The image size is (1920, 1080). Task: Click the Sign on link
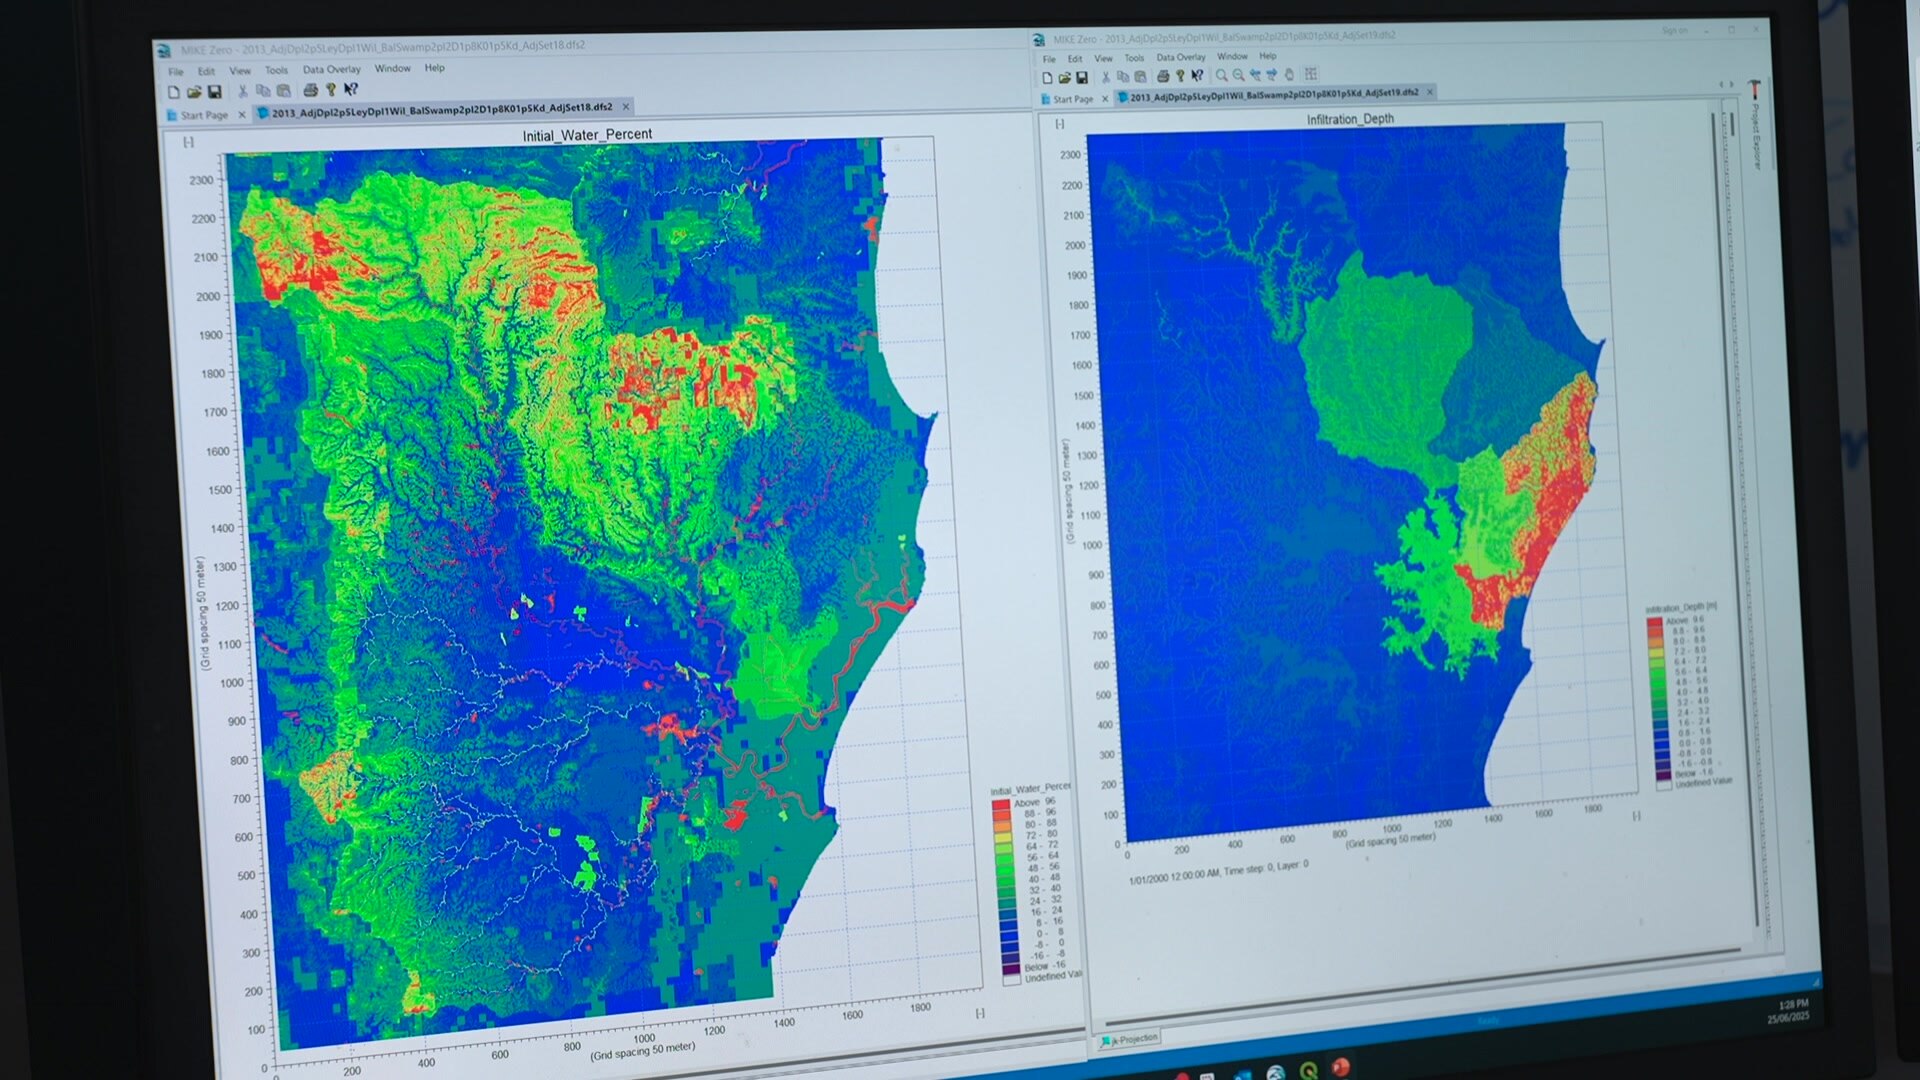pos(1674,31)
